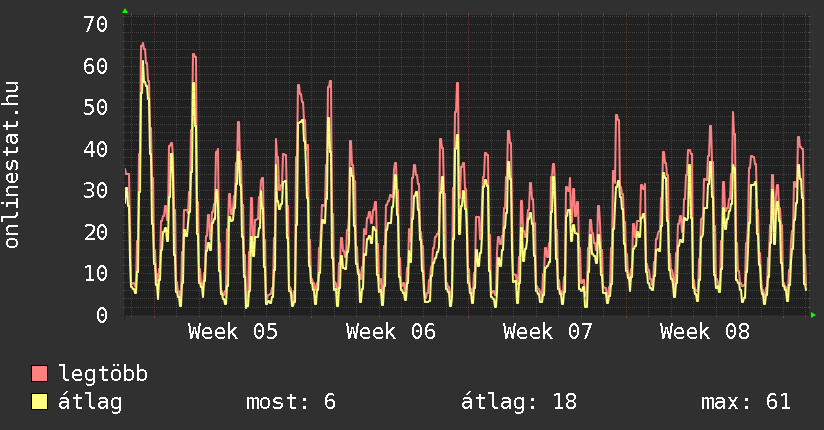This screenshot has height=430, width=824.
Task: Click the 10 value on the Y axis
Action: pos(95,273)
